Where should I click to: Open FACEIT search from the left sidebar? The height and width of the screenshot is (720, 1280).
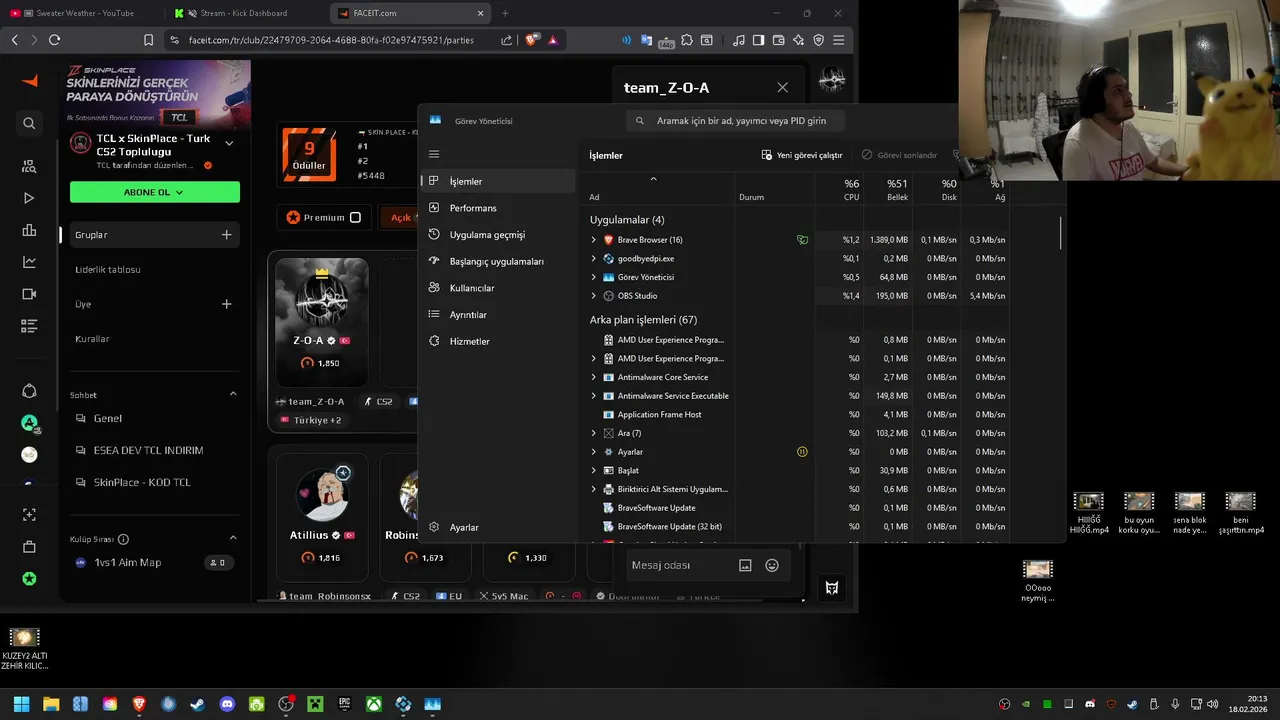pyautogui.click(x=29, y=123)
